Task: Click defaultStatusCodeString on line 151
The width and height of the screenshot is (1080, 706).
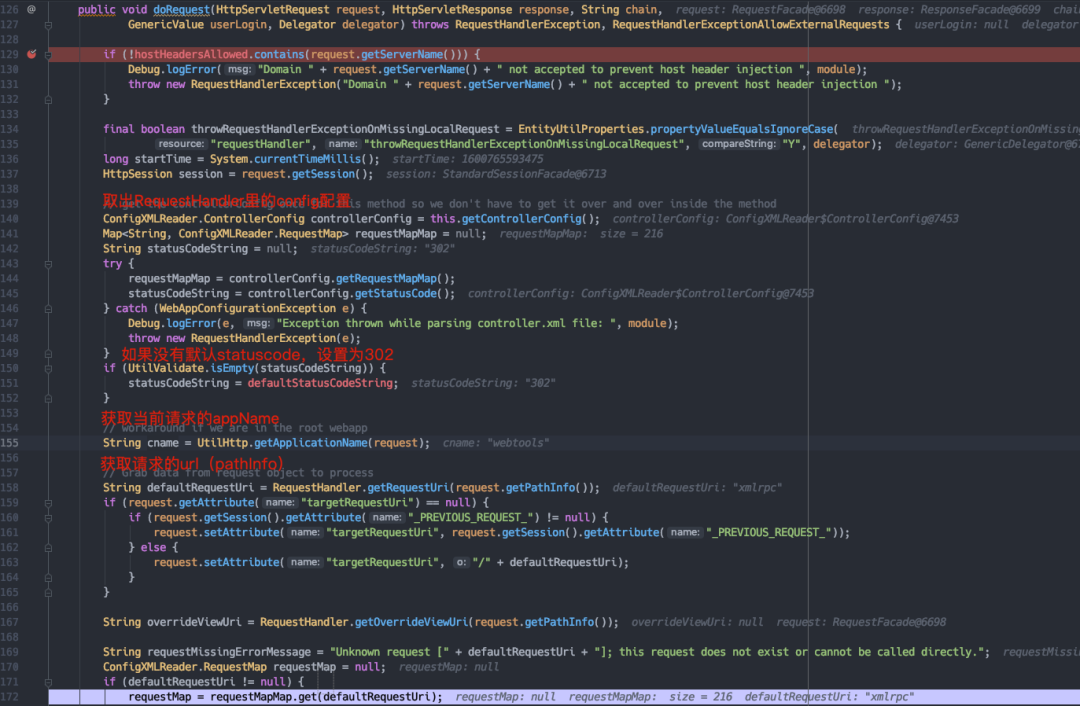Action: point(320,384)
